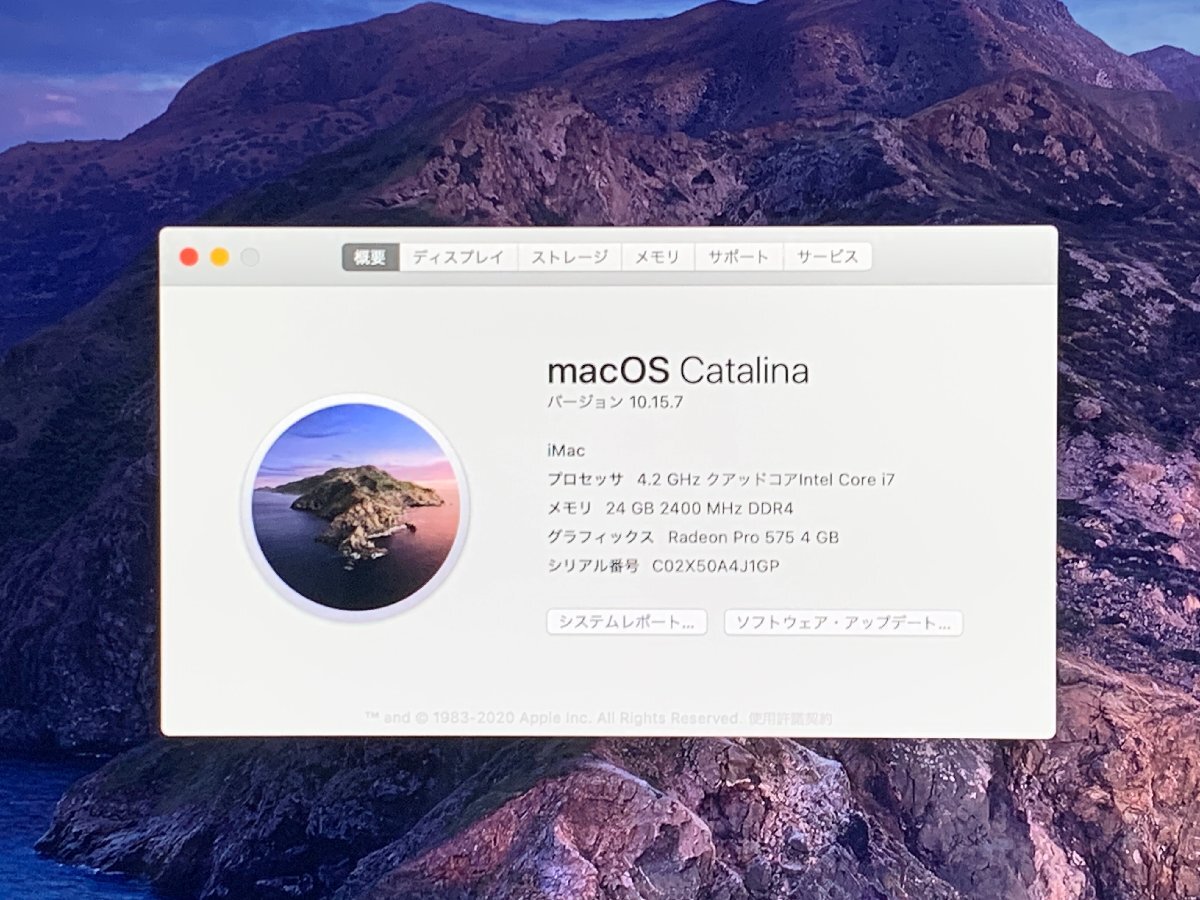The image size is (1200, 900).
Task: Click the バージョン 10.15.7 text
Action: click(x=615, y=402)
